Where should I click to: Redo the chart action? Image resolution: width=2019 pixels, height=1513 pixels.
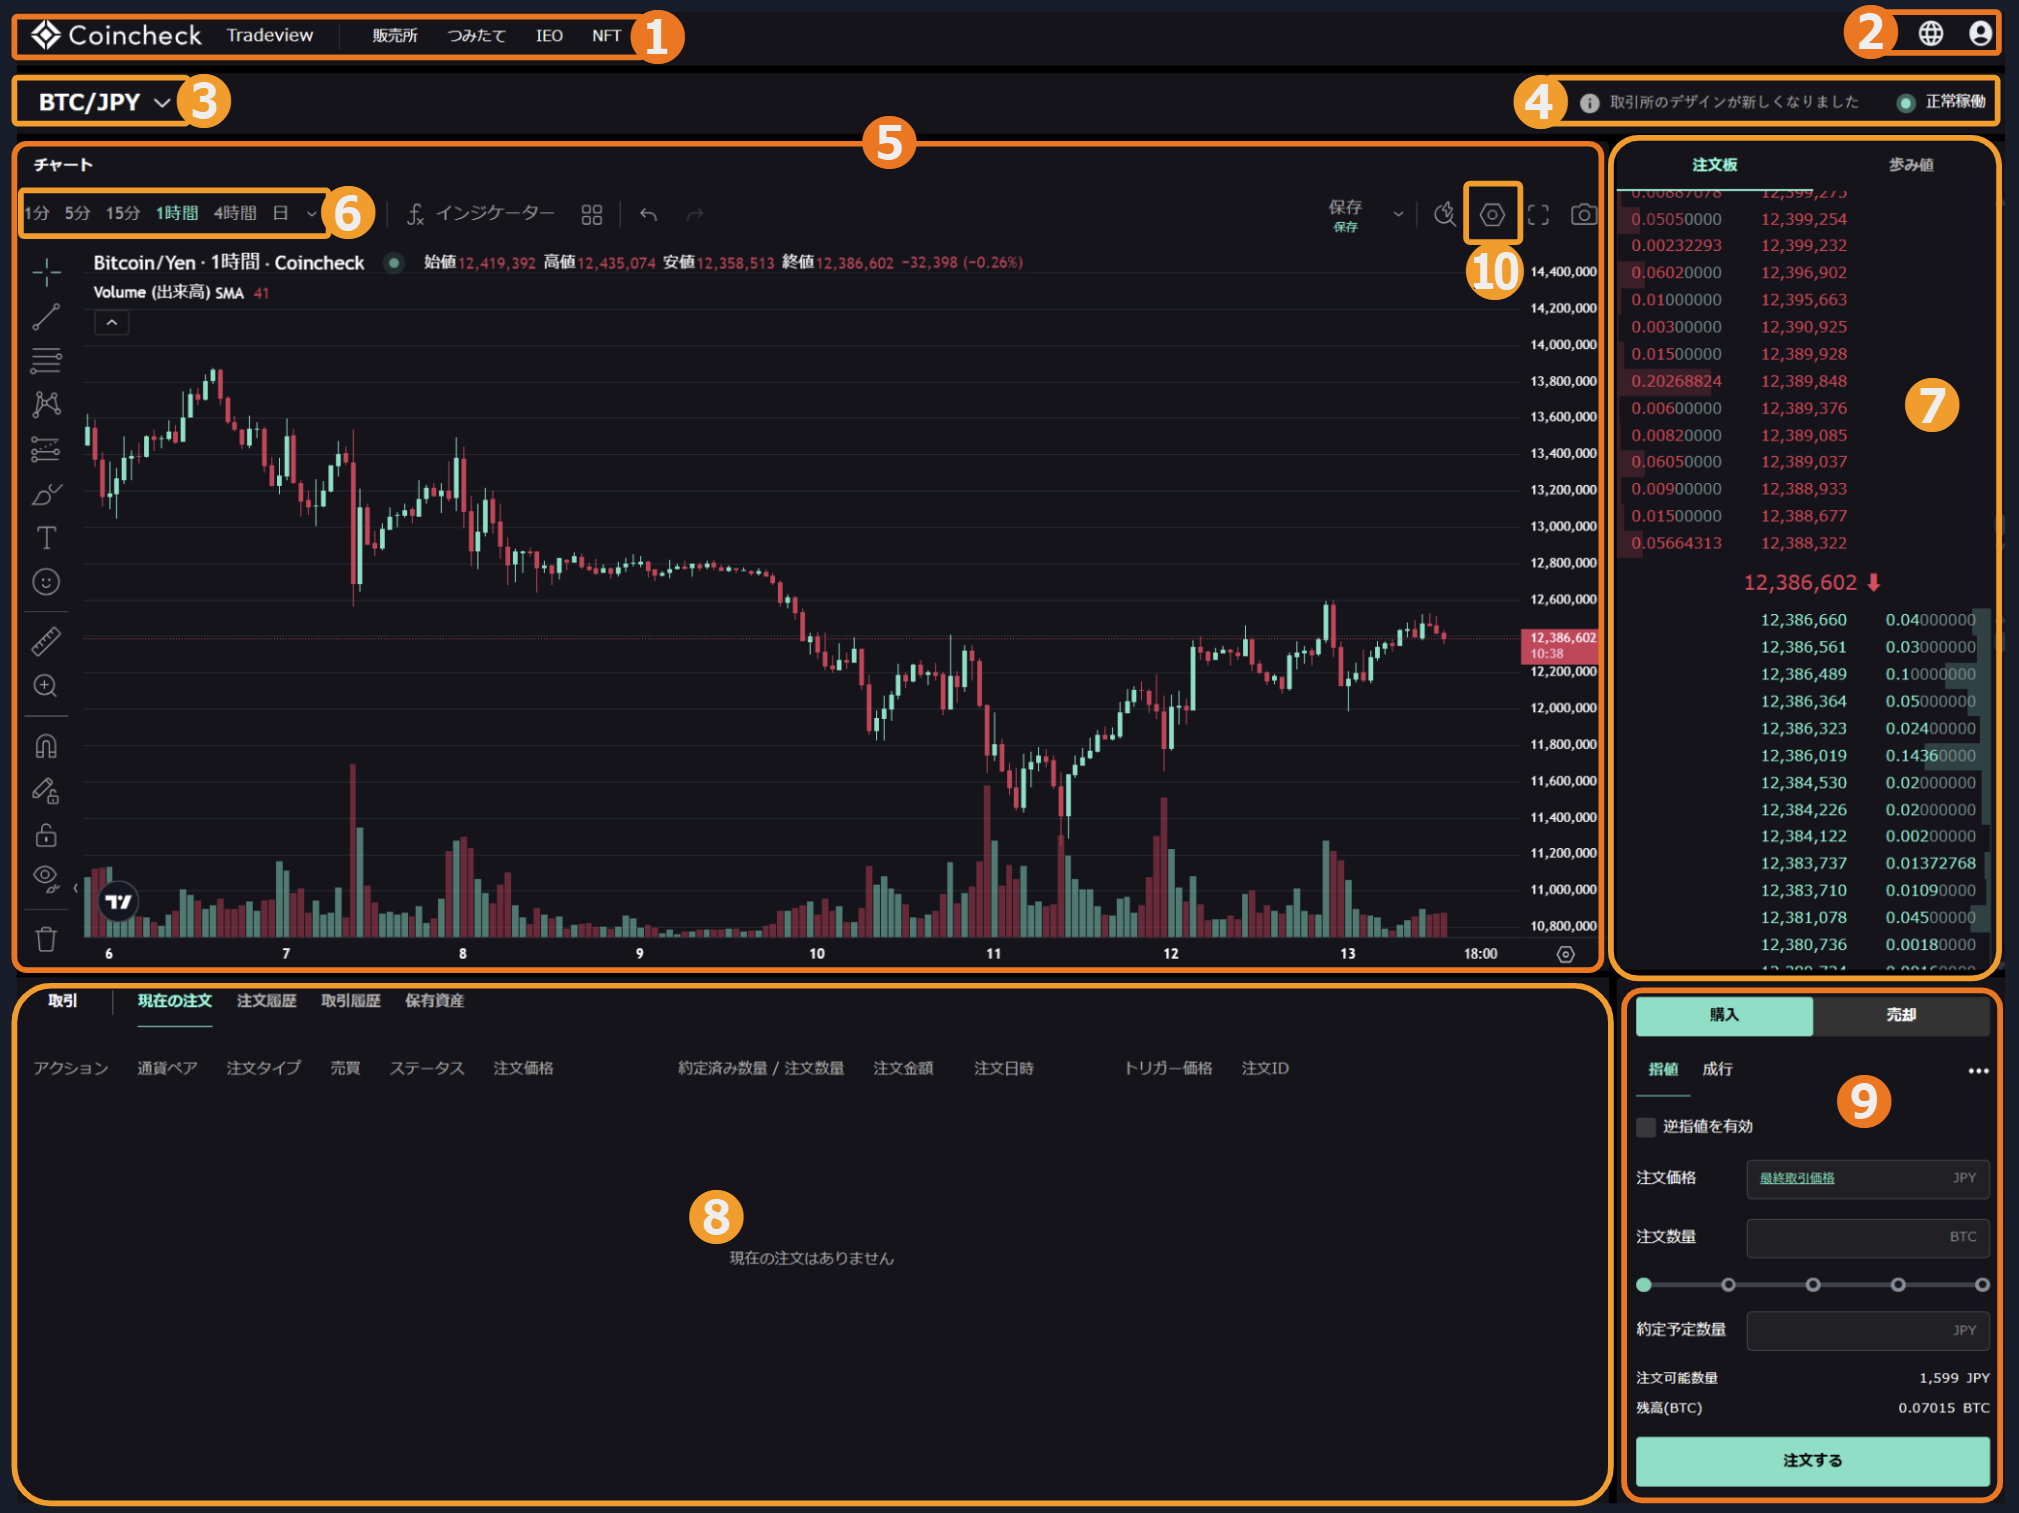tap(695, 214)
